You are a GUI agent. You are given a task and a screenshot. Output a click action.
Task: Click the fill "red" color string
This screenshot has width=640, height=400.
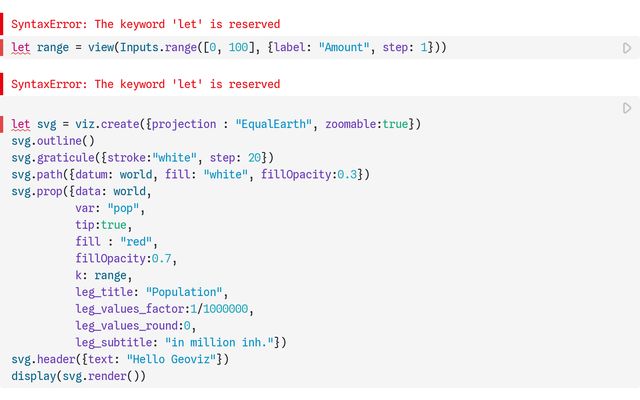coord(136,242)
